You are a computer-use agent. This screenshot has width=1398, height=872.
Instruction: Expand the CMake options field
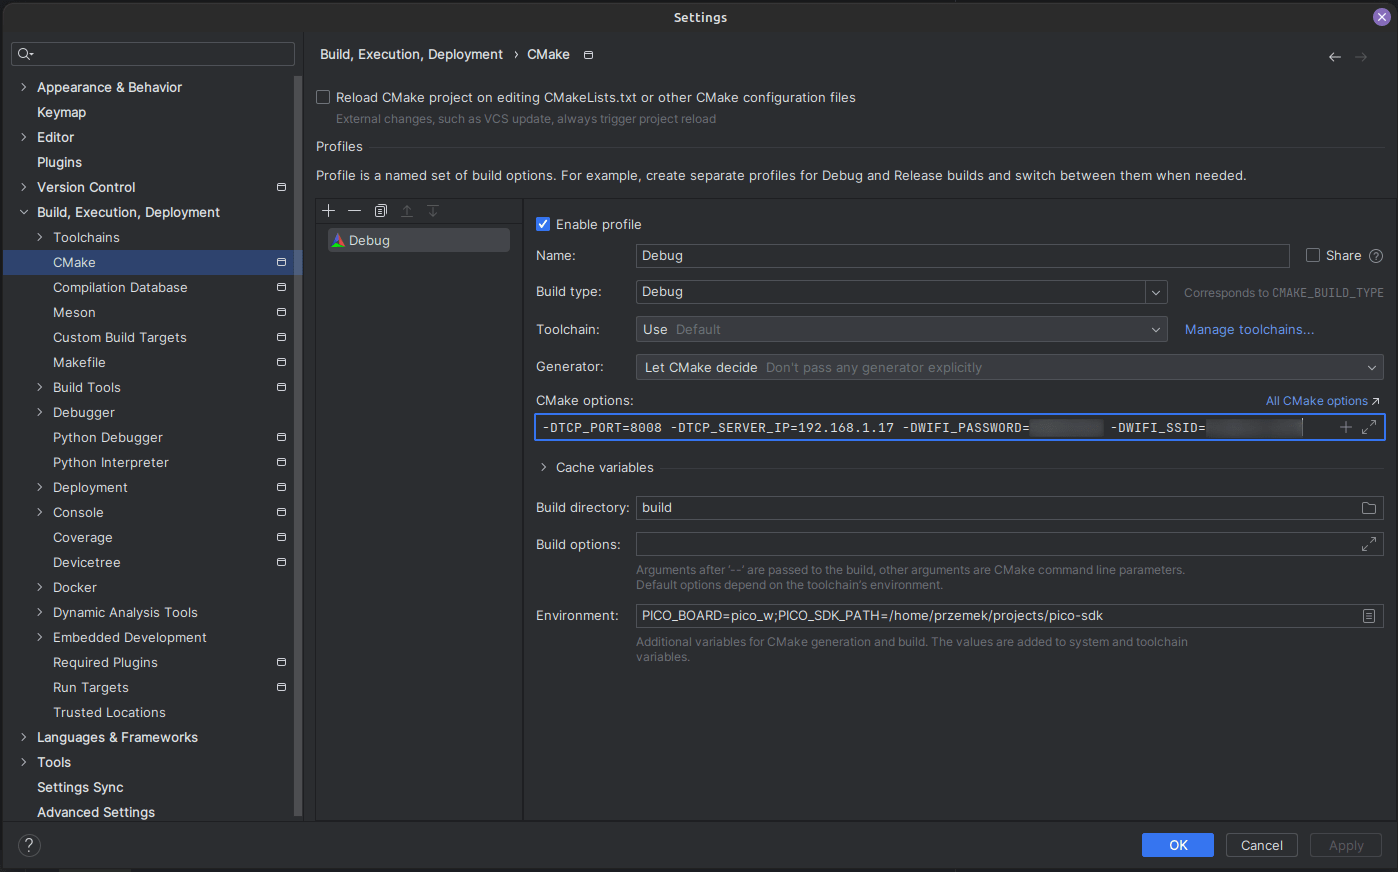1369,427
